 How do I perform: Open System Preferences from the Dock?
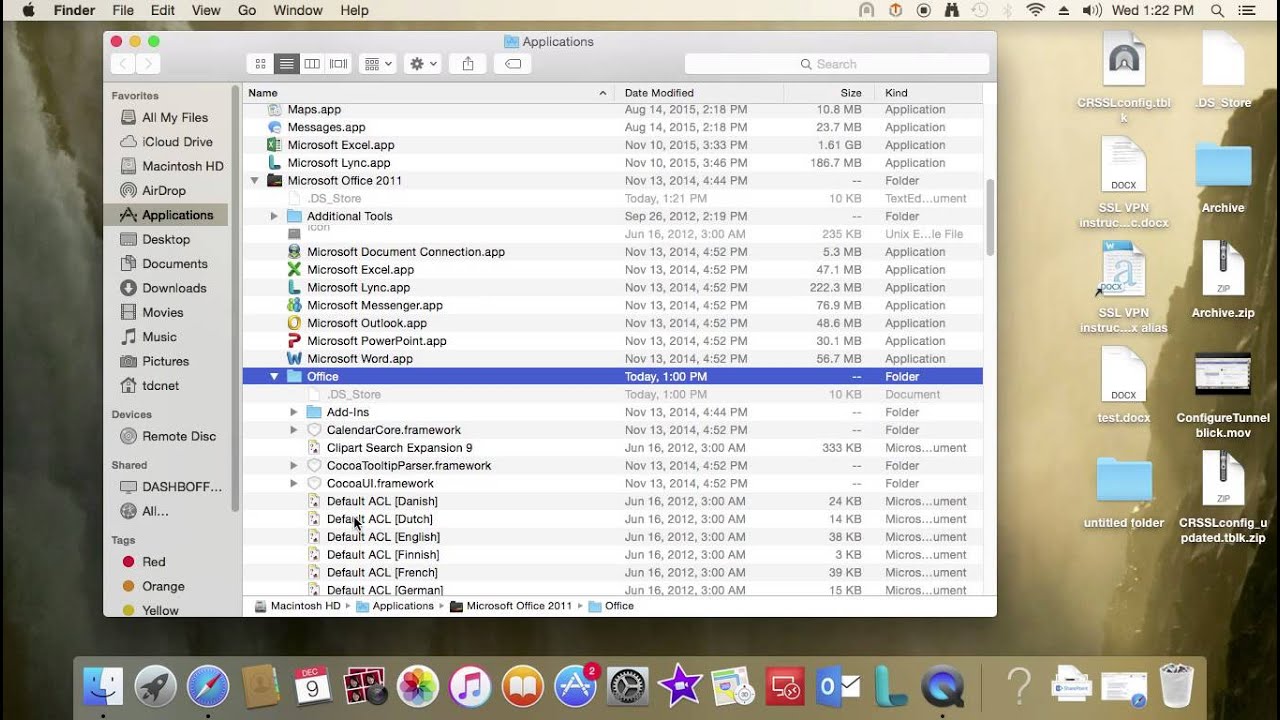628,686
